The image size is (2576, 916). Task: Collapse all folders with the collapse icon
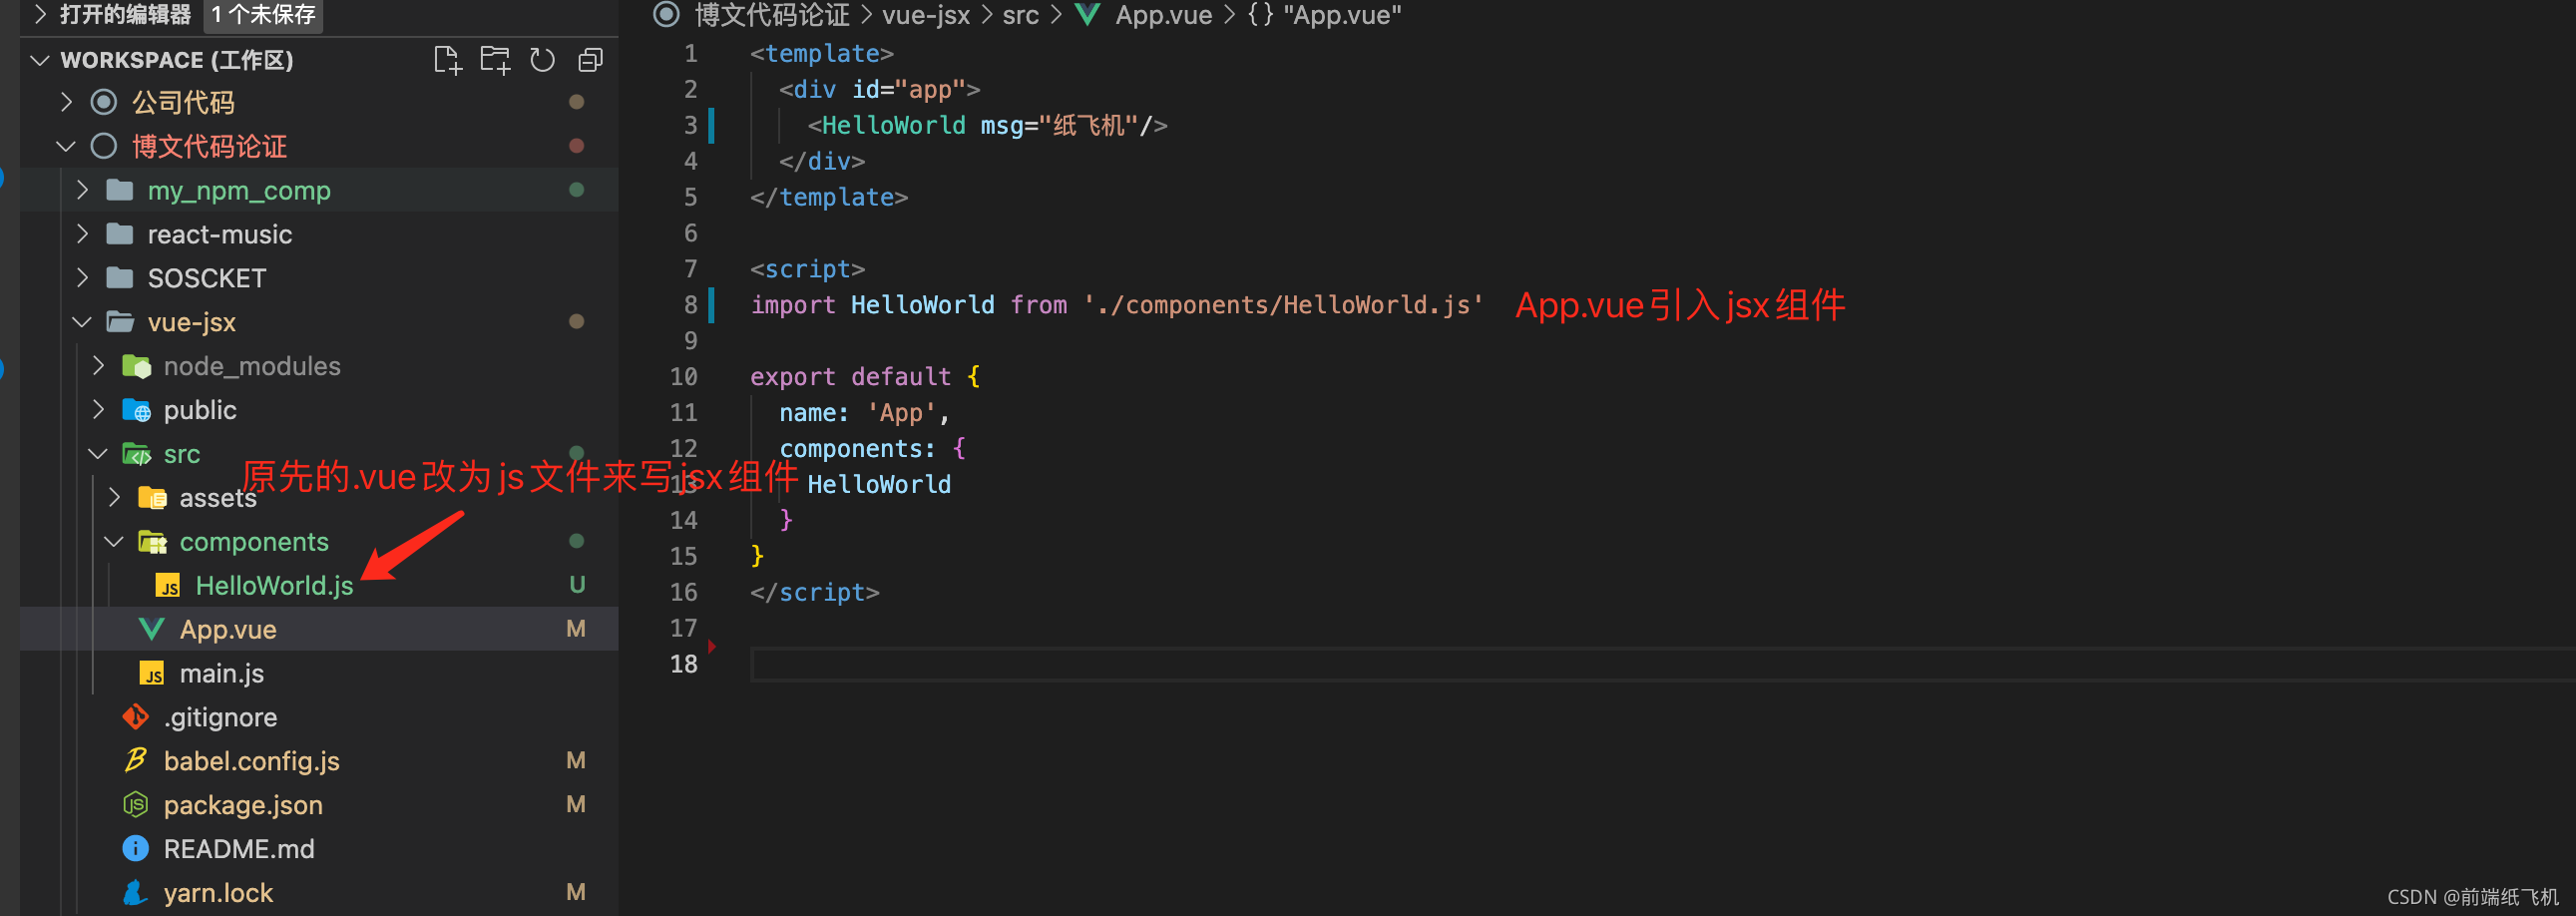(590, 60)
